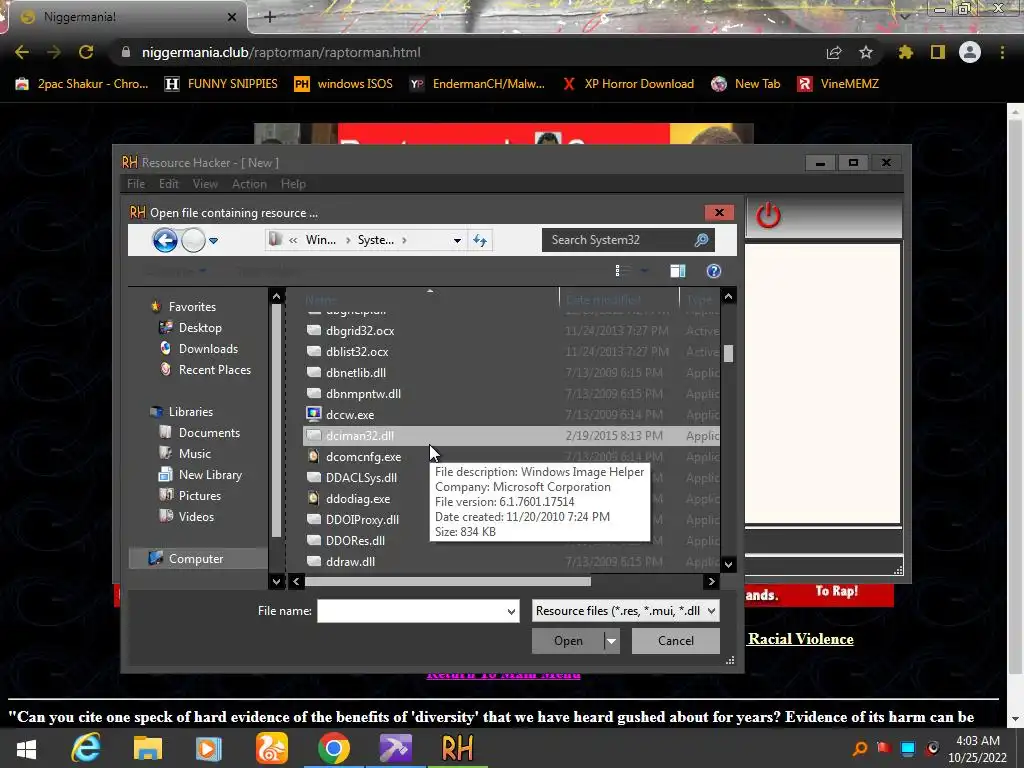The image size is (1024, 768).
Task: Open the Windows Start button
Action: (x=26, y=748)
